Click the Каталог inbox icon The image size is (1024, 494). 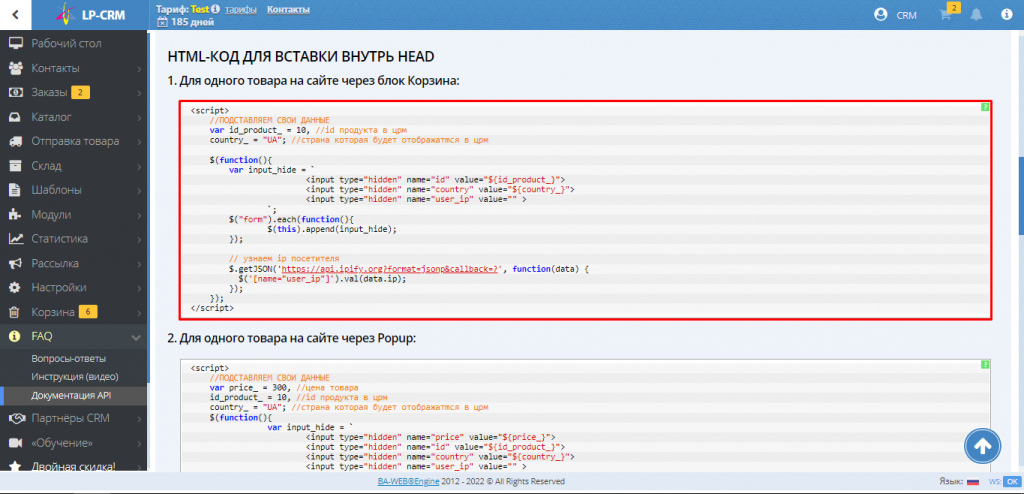click(x=16, y=117)
